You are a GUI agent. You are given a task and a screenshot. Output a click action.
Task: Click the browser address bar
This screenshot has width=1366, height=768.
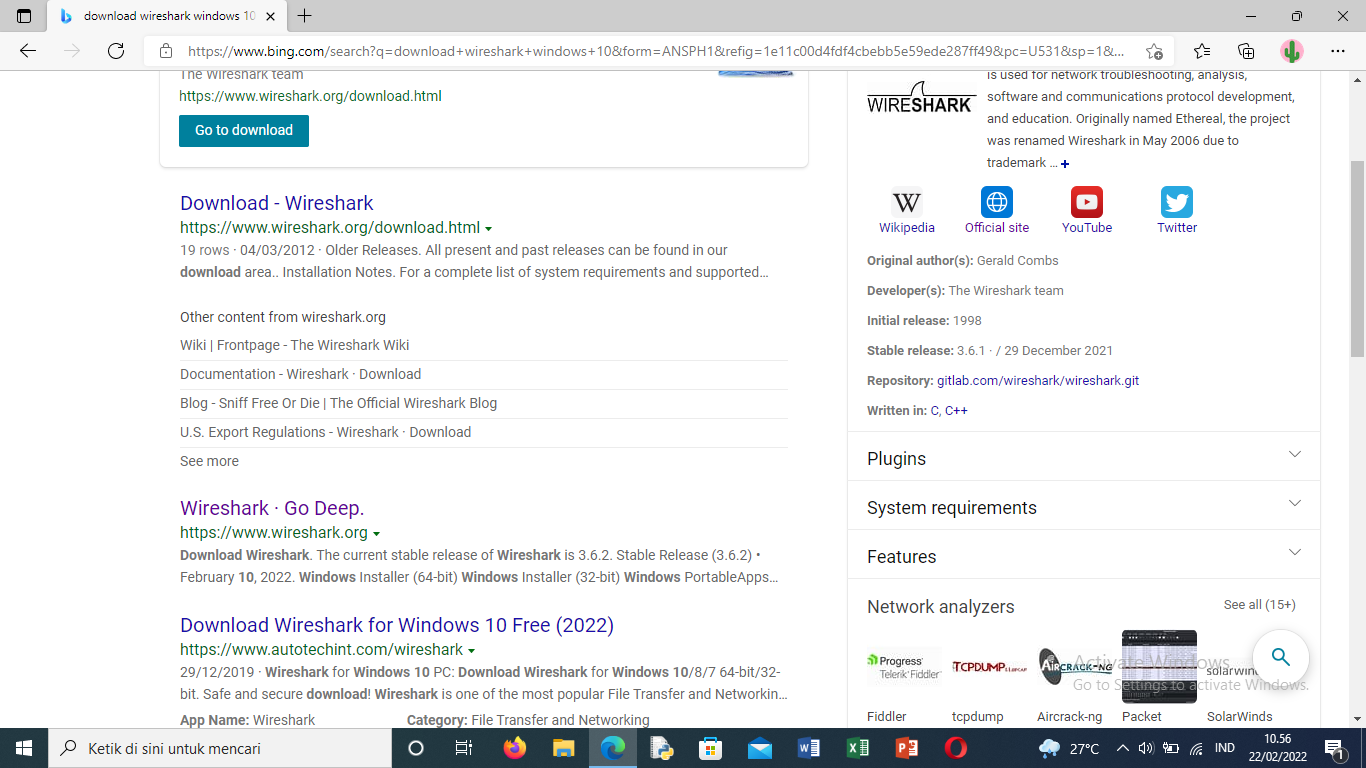[x=655, y=51]
